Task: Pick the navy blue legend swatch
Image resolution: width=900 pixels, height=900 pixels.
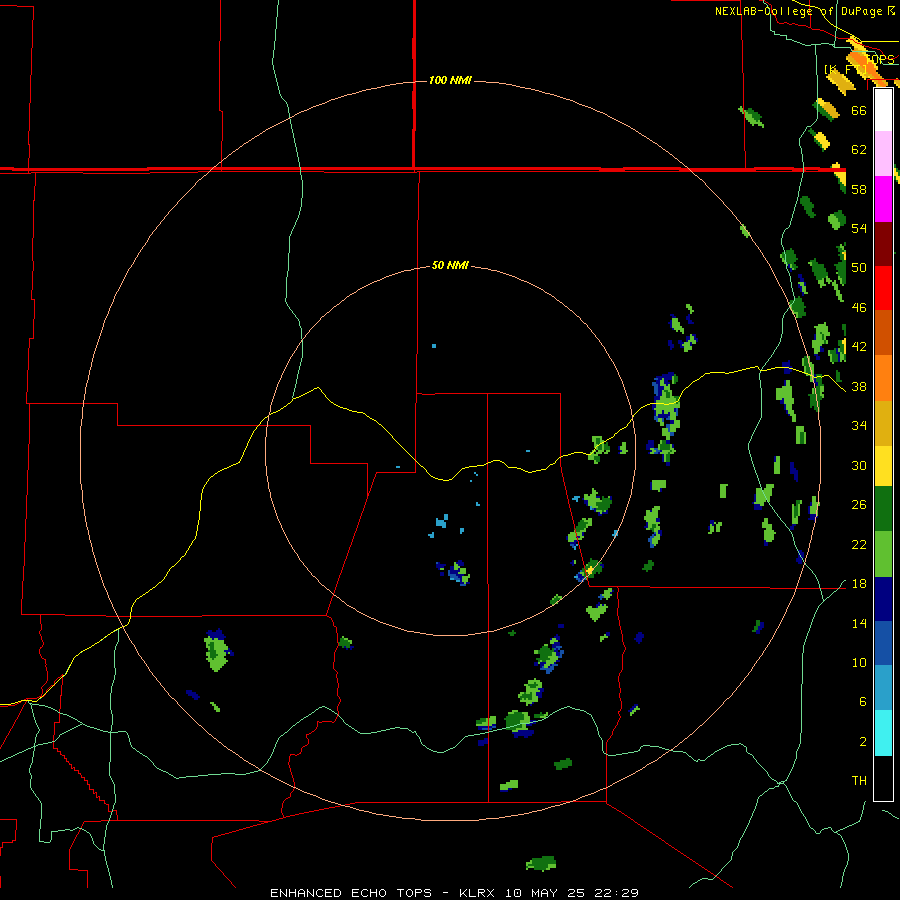Action: click(883, 599)
